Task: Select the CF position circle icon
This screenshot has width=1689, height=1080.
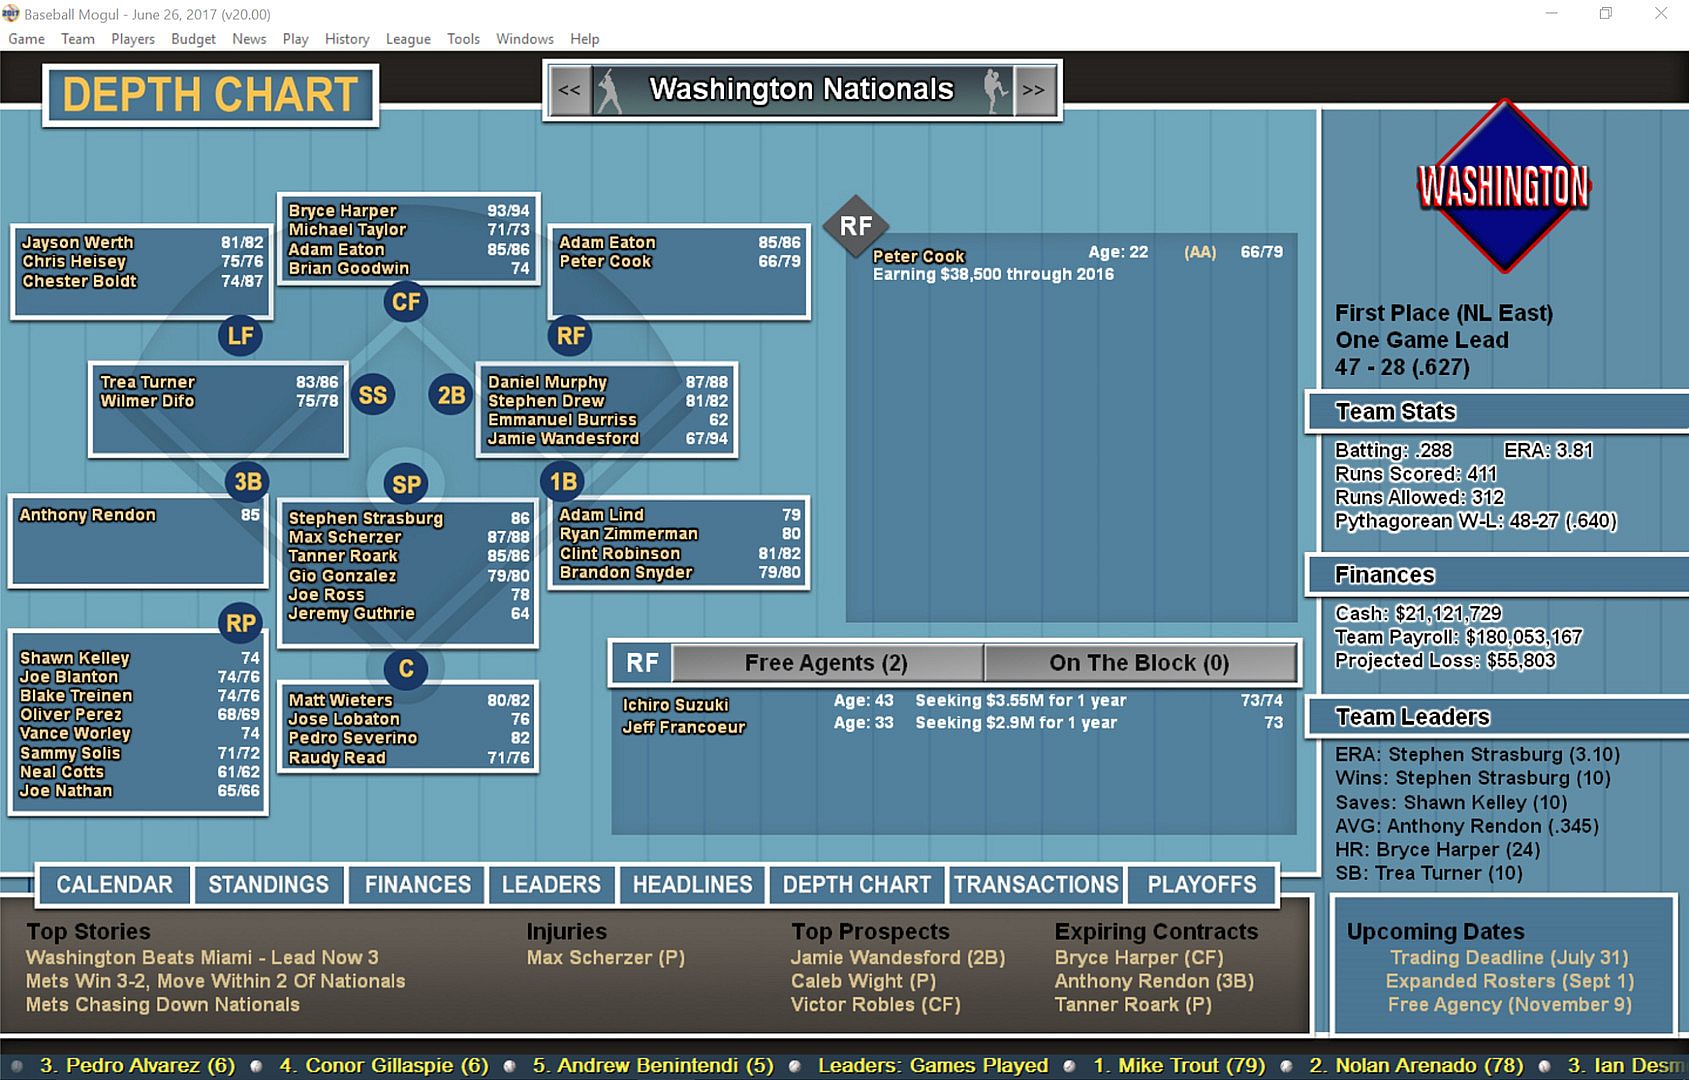Action: [406, 301]
